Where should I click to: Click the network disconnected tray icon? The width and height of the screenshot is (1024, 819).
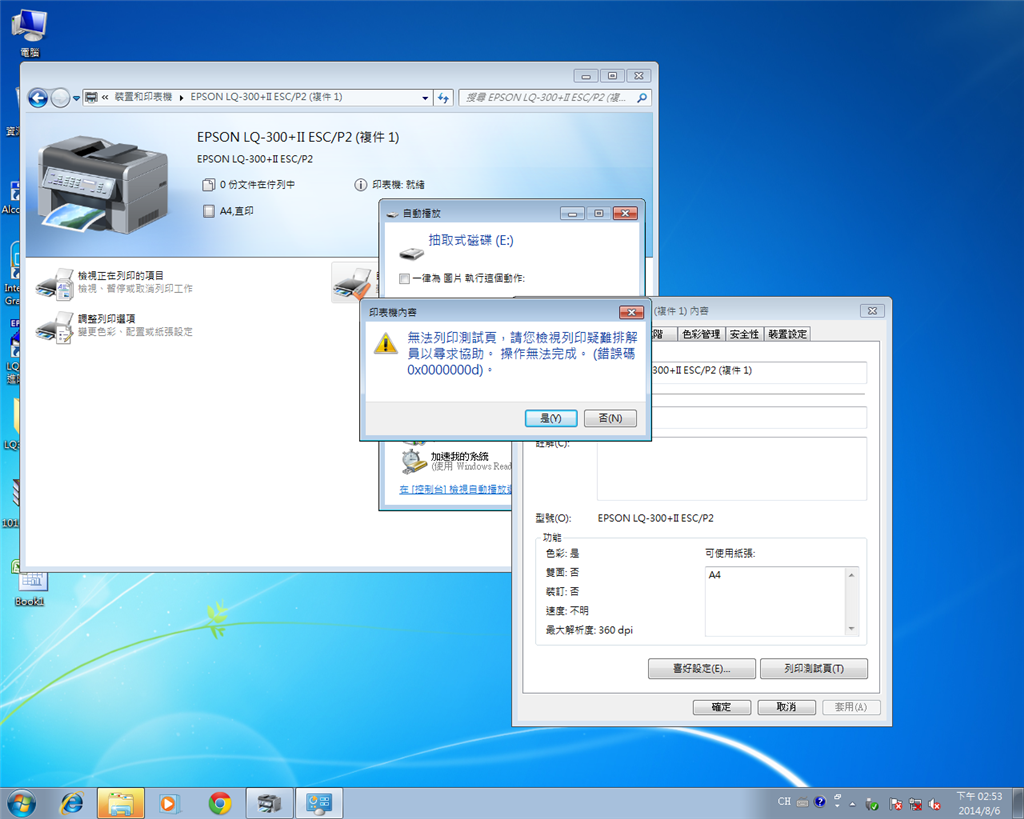[x=916, y=805]
